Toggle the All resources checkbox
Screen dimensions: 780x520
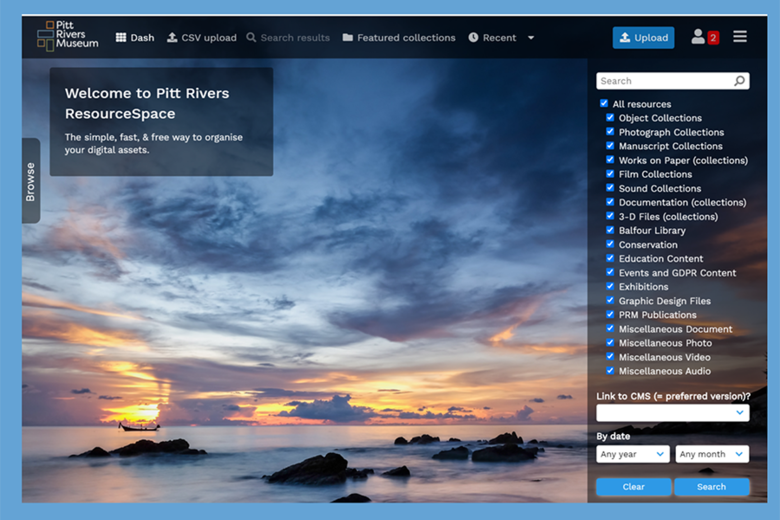[604, 104]
